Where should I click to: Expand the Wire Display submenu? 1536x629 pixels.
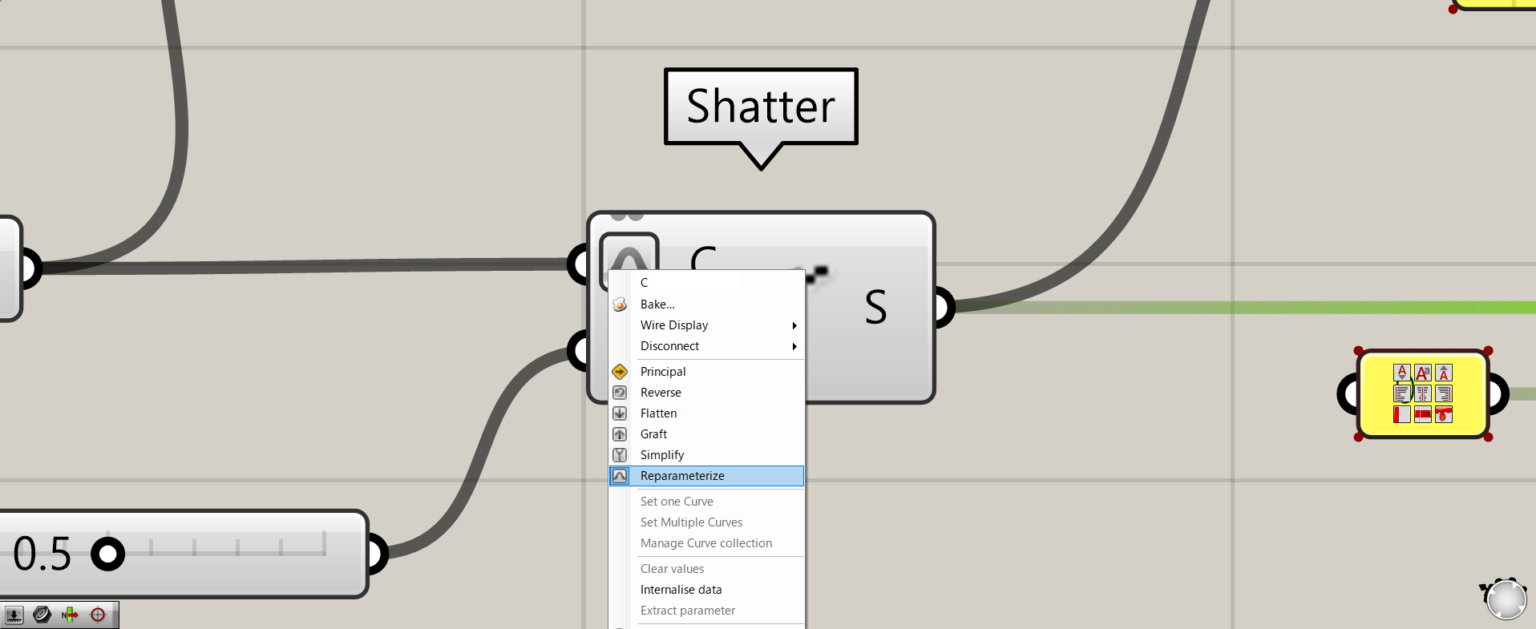674,325
